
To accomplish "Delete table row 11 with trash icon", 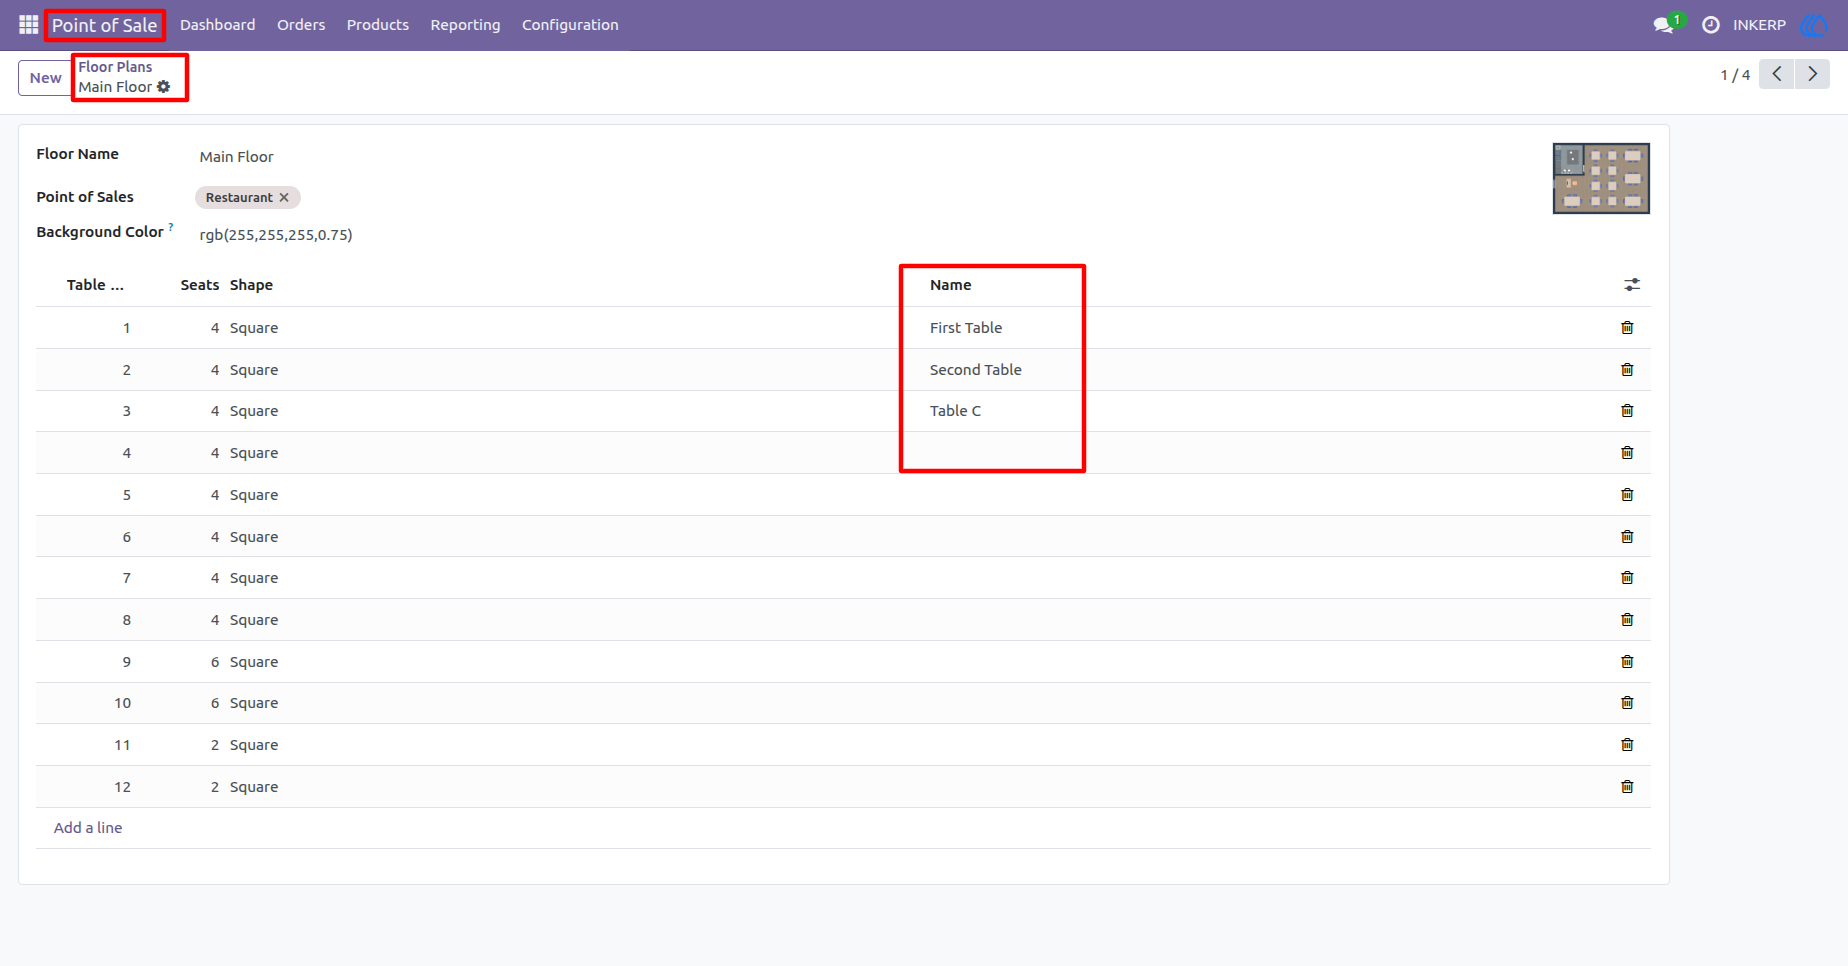I will coord(1627,745).
